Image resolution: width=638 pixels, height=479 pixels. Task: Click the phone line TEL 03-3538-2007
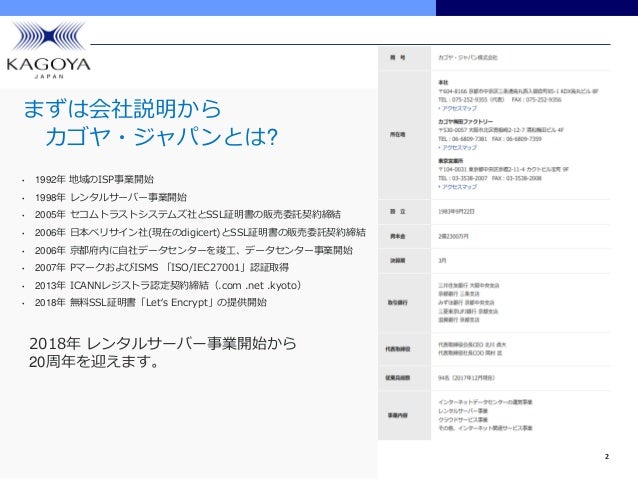coord(490,178)
